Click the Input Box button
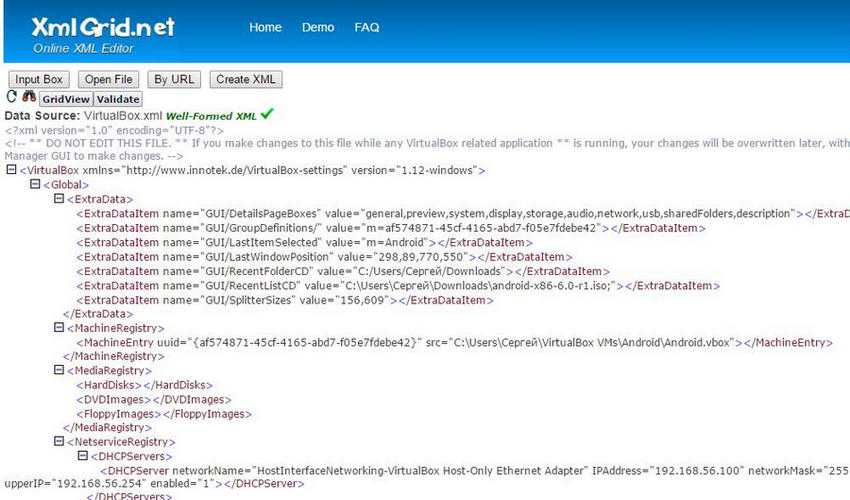The height and width of the screenshot is (500, 850). point(39,79)
